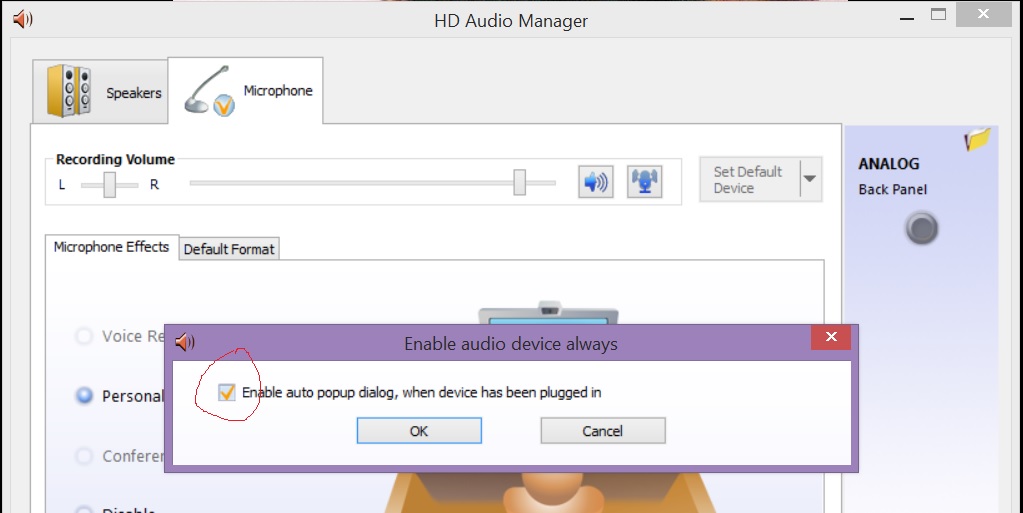Open the Default Format tab

pos(229,249)
